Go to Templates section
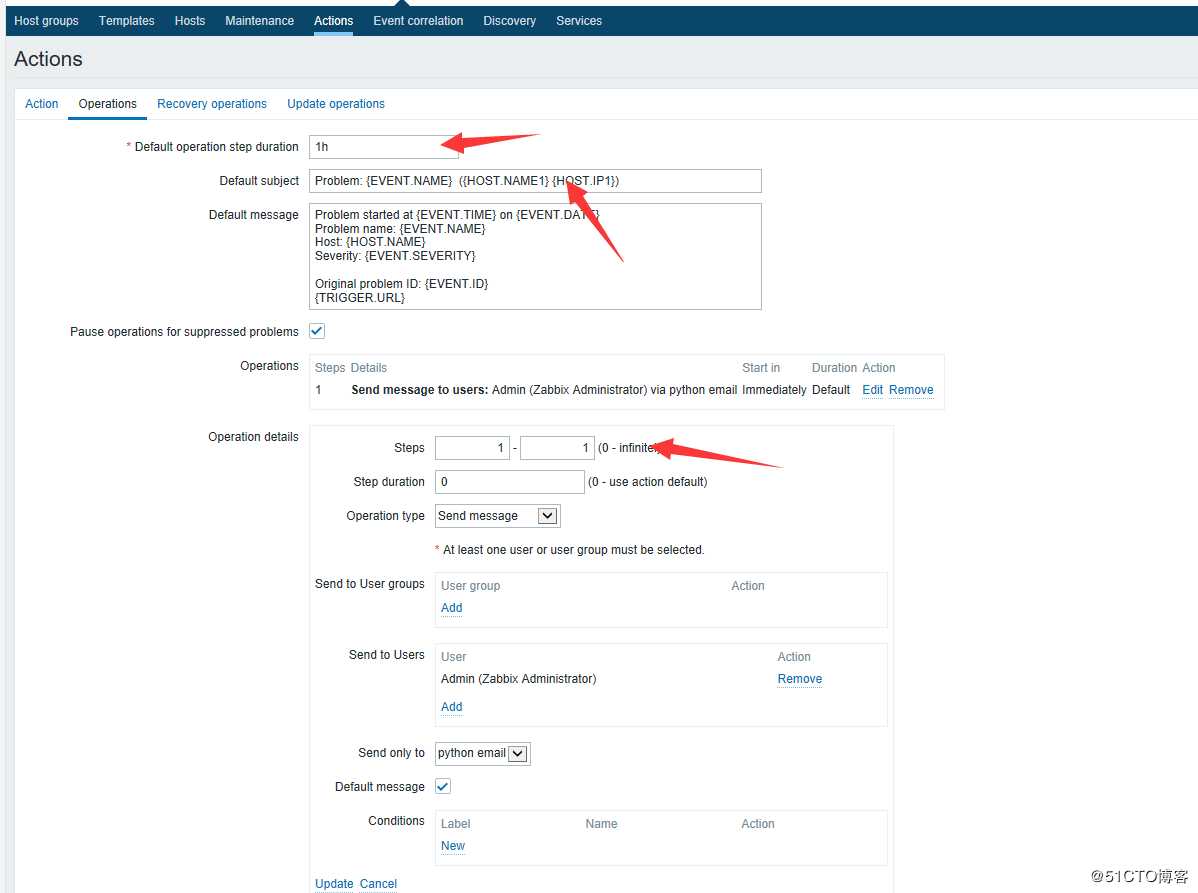The width and height of the screenshot is (1198, 893). coord(126,21)
